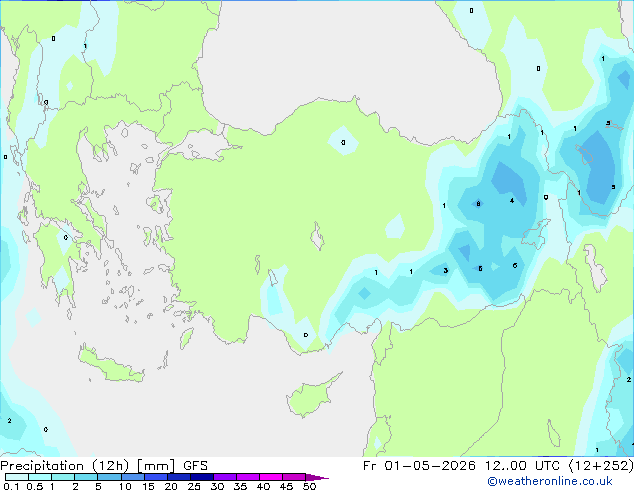Image resolution: width=634 pixels, height=490 pixels.
Task: Click the over-50 arrow tip of legend
Action: tap(317, 477)
